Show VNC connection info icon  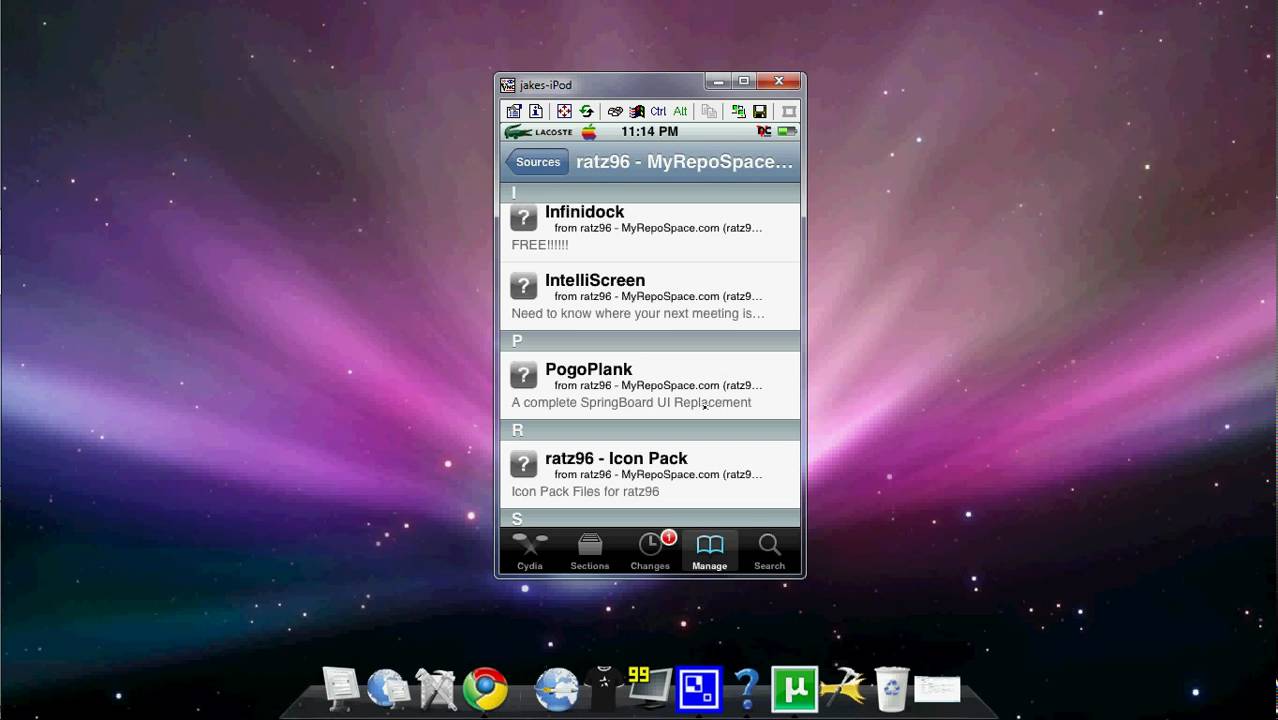(536, 111)
